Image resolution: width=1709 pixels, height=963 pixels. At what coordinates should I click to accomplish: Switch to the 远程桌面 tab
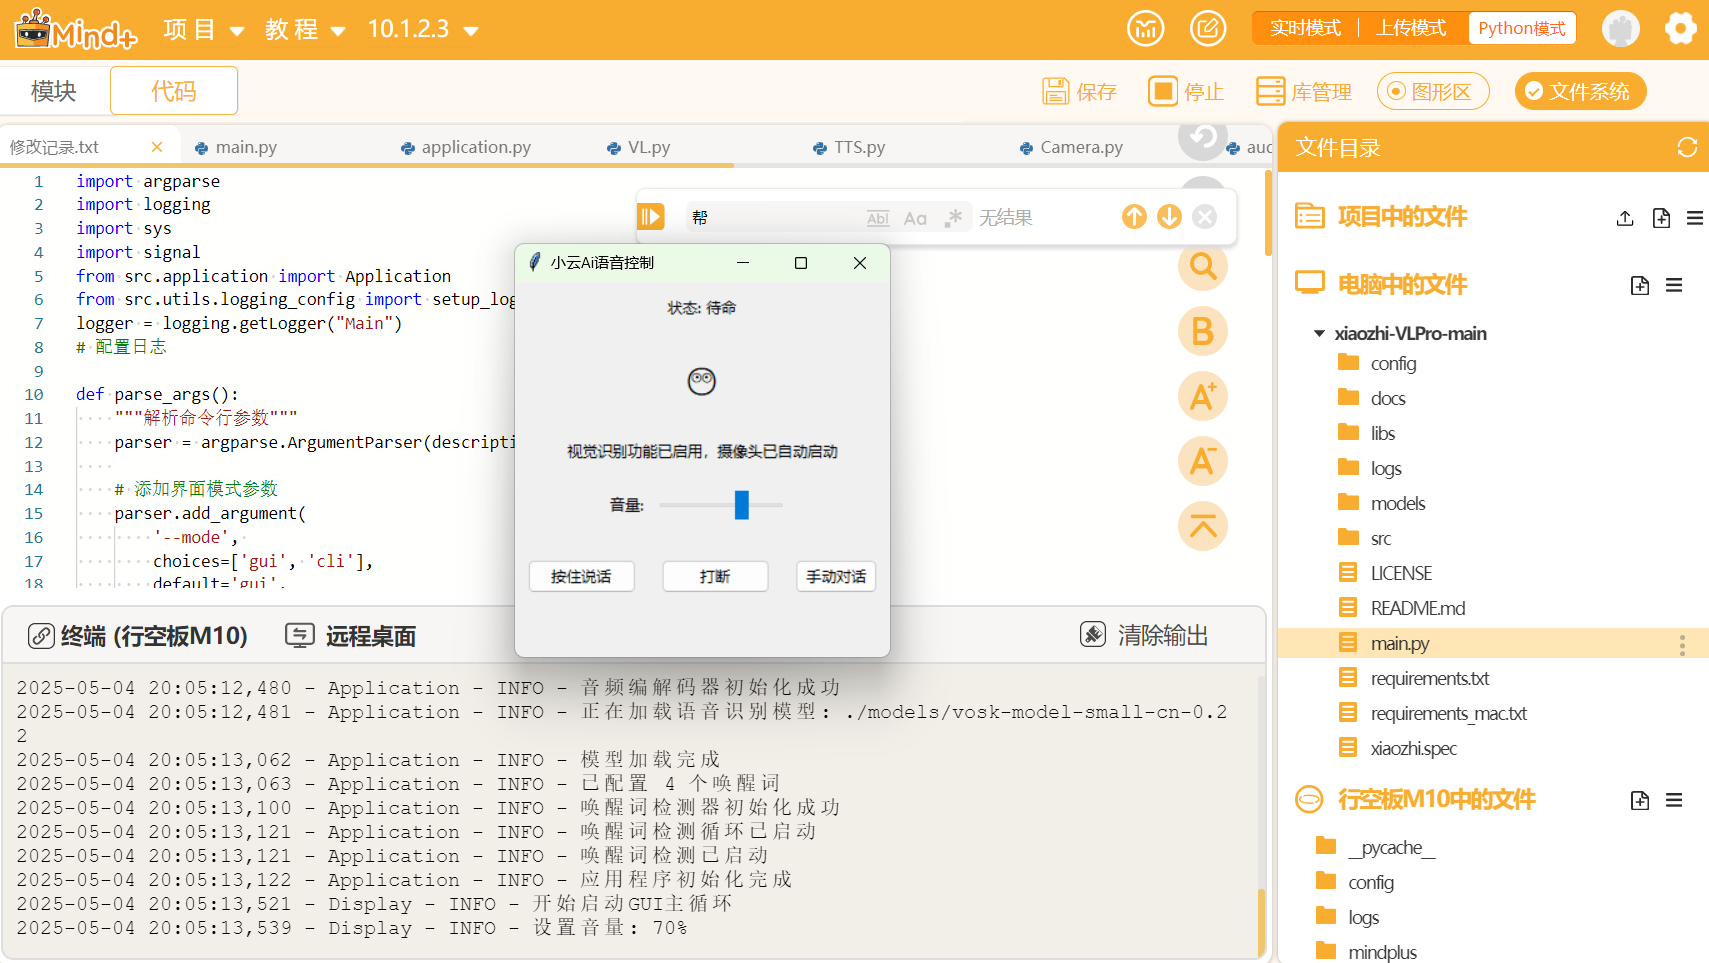pyautogui.click(x=351, y=635)
